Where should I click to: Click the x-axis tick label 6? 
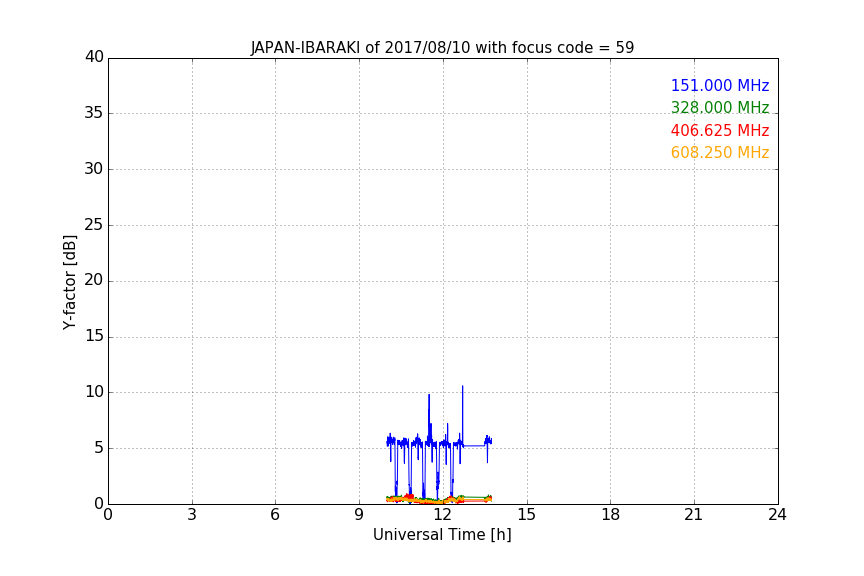coord(276,515)
